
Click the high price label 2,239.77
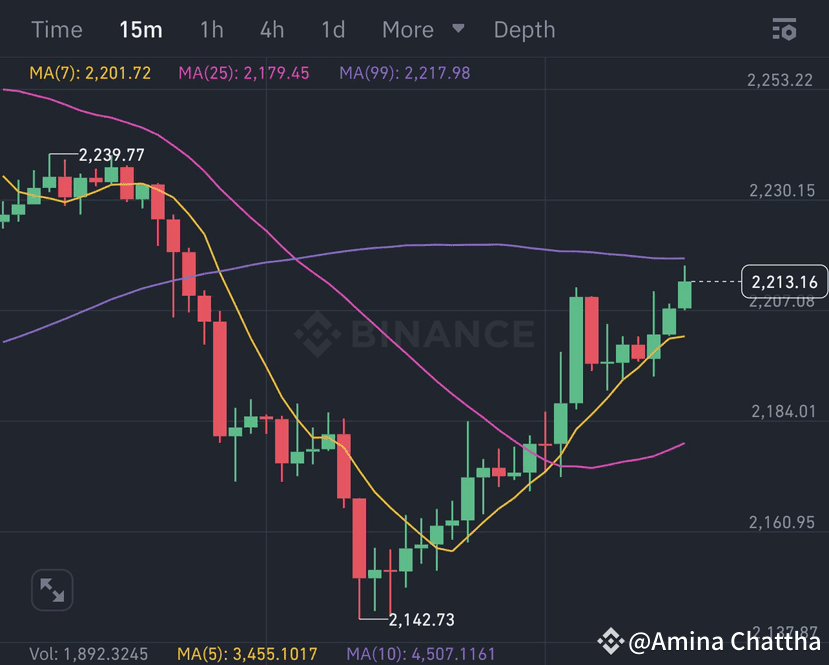click(x=110, y=155)
